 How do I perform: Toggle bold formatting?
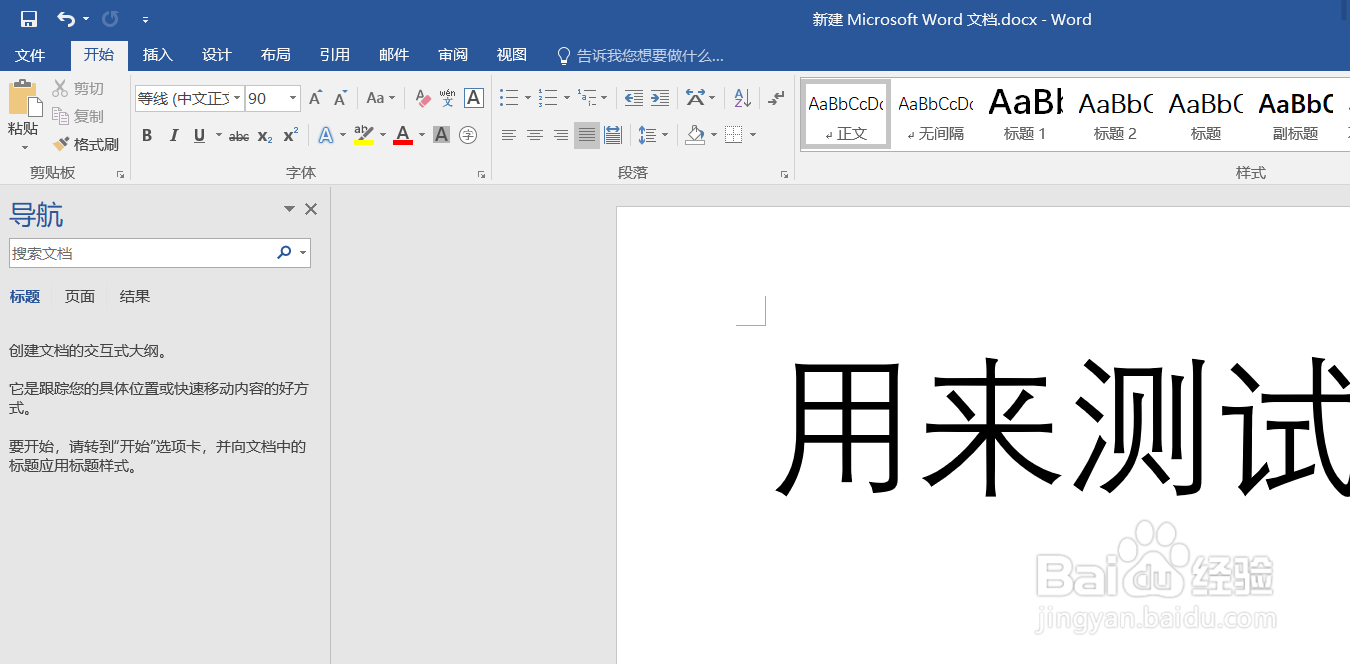146,135
